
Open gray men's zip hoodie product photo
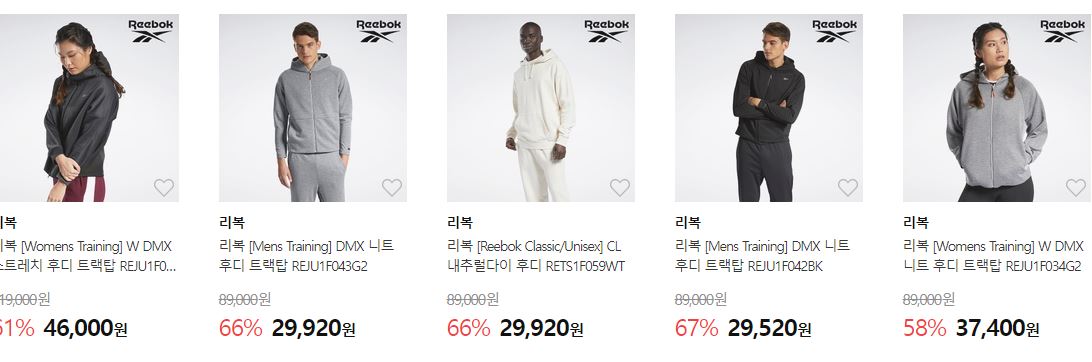click(x=313, y=108)
